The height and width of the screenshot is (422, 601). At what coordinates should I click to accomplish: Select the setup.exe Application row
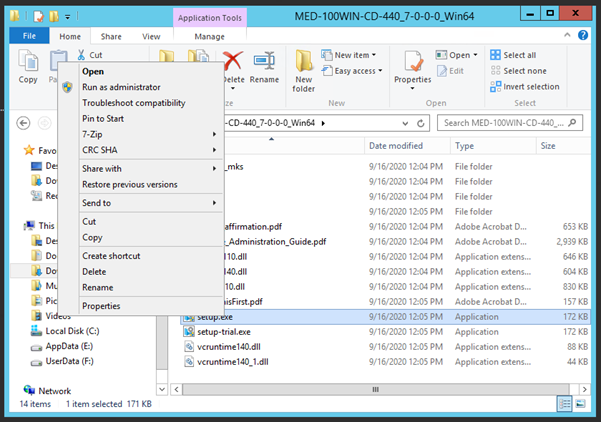pos(385,317)
